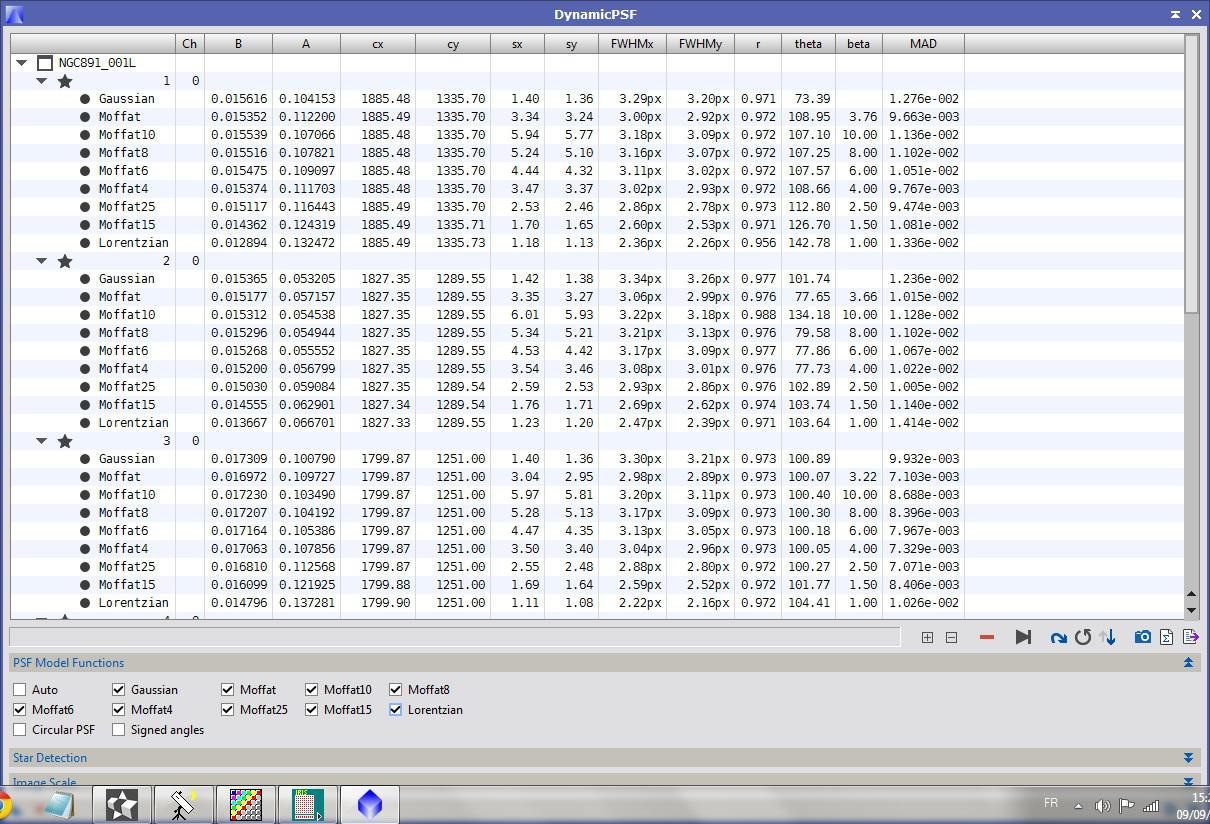The height and width of the screenshot is (824, 1210).
Task: Uncheck the Moffat model checkbox
Action: [227, 690]
